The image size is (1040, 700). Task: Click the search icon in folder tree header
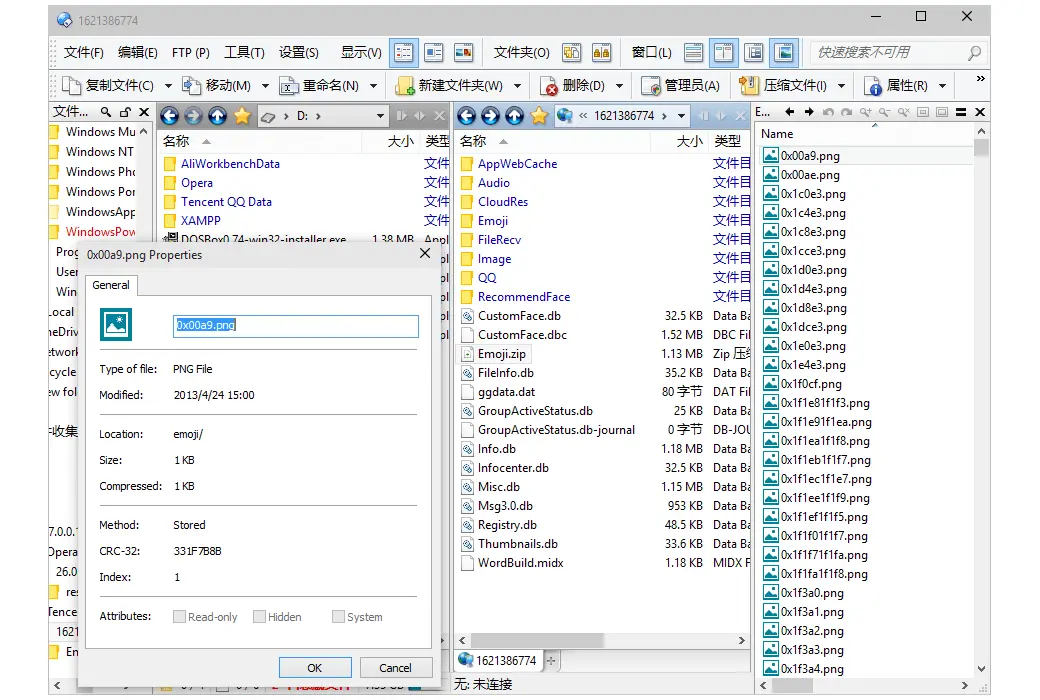pyautogui.click(x=106, y=111)
